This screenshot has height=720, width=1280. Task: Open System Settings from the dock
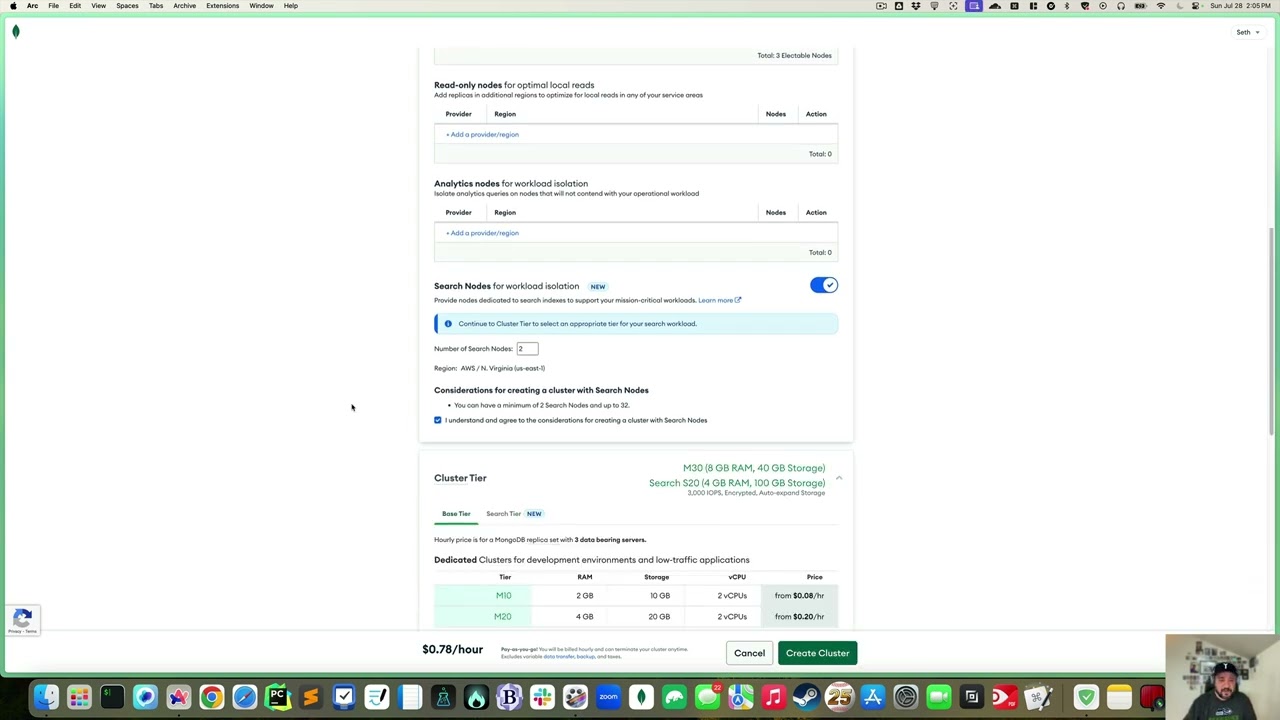point(905,697)
